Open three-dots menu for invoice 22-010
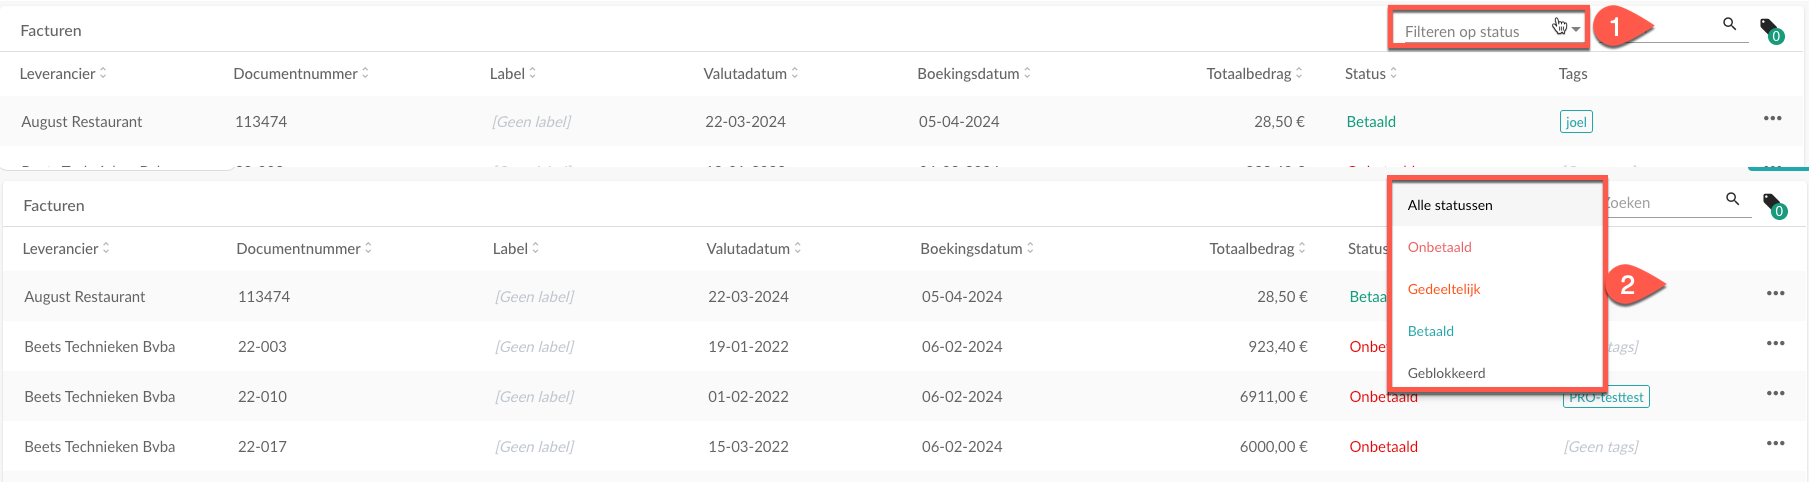The width and height of the screenshot is (1809, 482). (1775, 393)
